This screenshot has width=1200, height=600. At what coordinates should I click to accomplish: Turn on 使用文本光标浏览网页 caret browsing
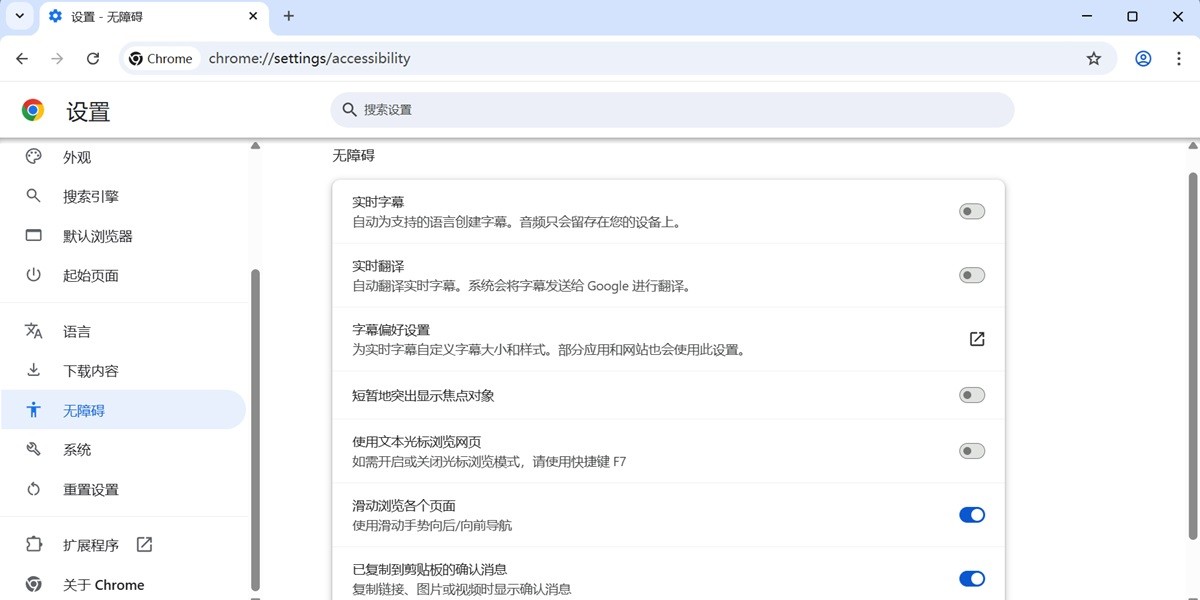click(971, 451)
